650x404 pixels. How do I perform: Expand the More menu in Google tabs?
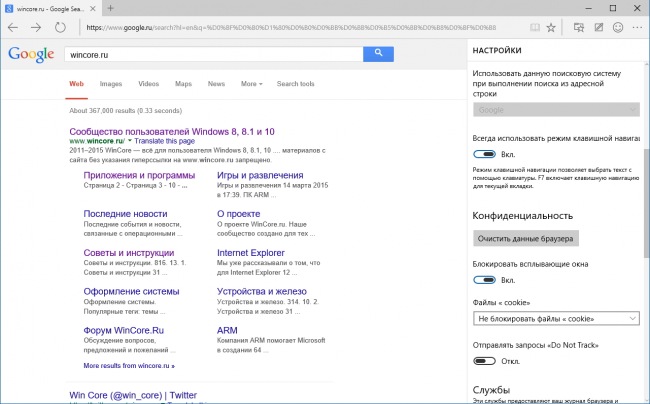[252, 84]
